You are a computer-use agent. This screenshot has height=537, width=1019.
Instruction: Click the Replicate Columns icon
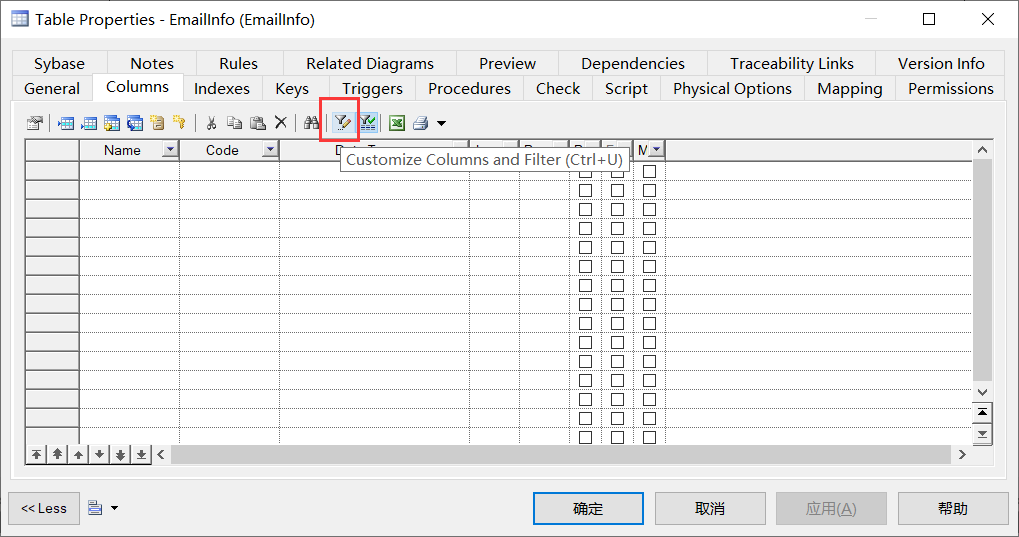(135, 122)
